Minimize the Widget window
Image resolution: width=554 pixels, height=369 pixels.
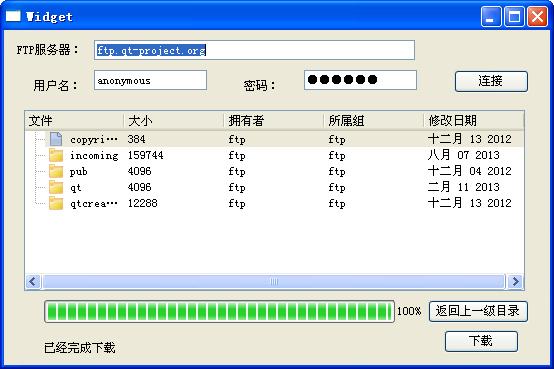click(x=490, y=17)
